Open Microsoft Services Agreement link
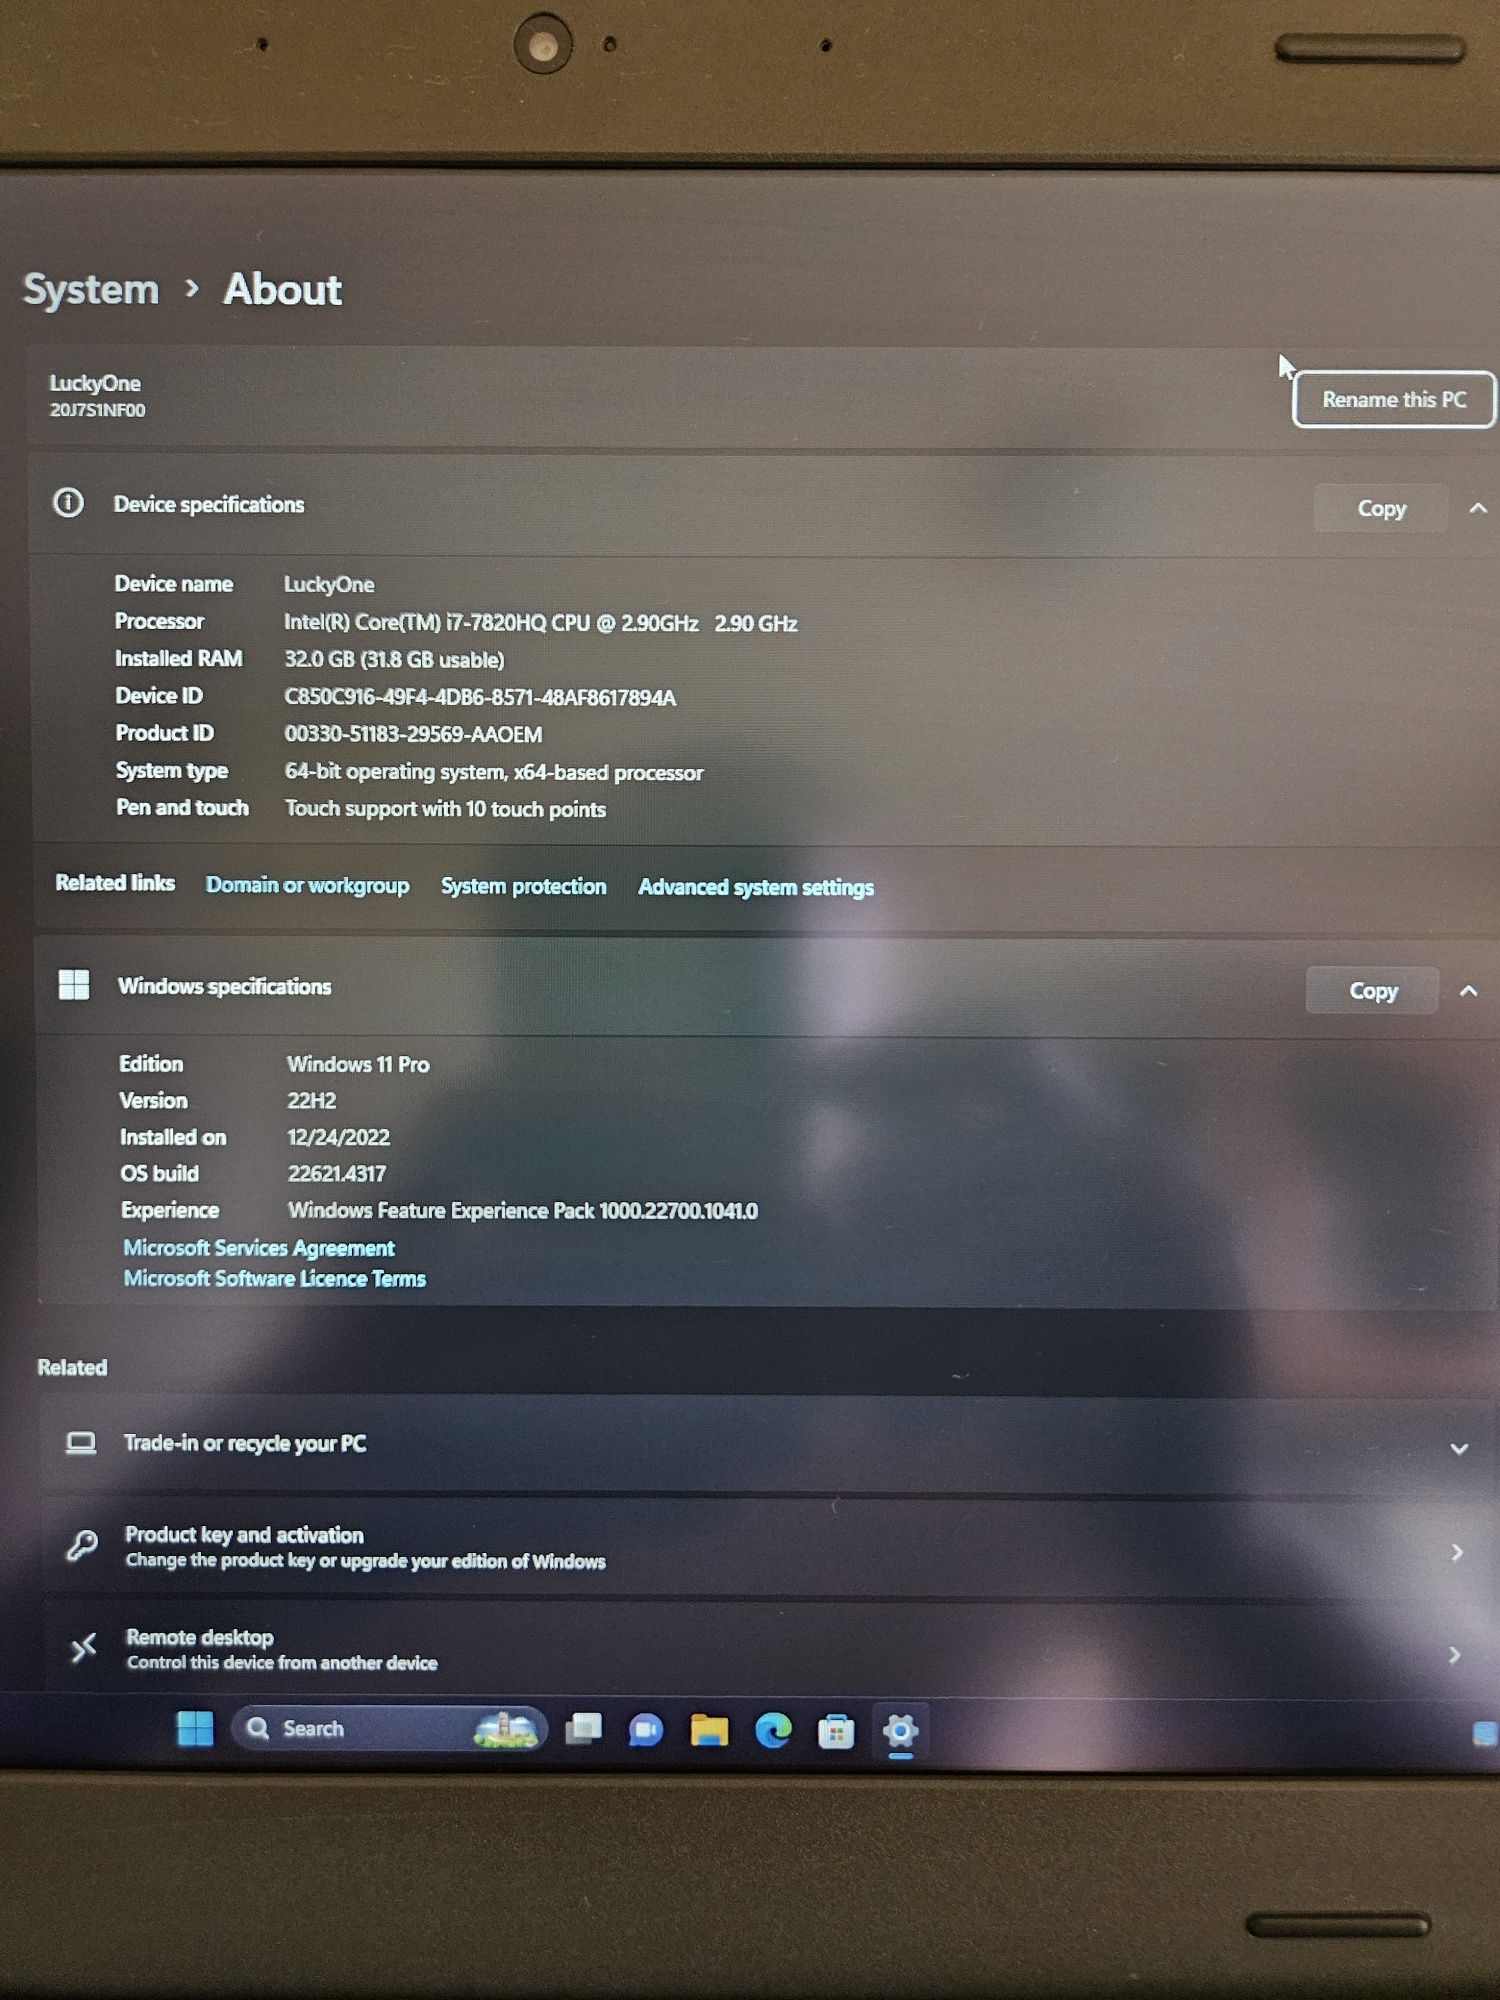This screenshot has height=2000, width=1500. click(259, 1247)
